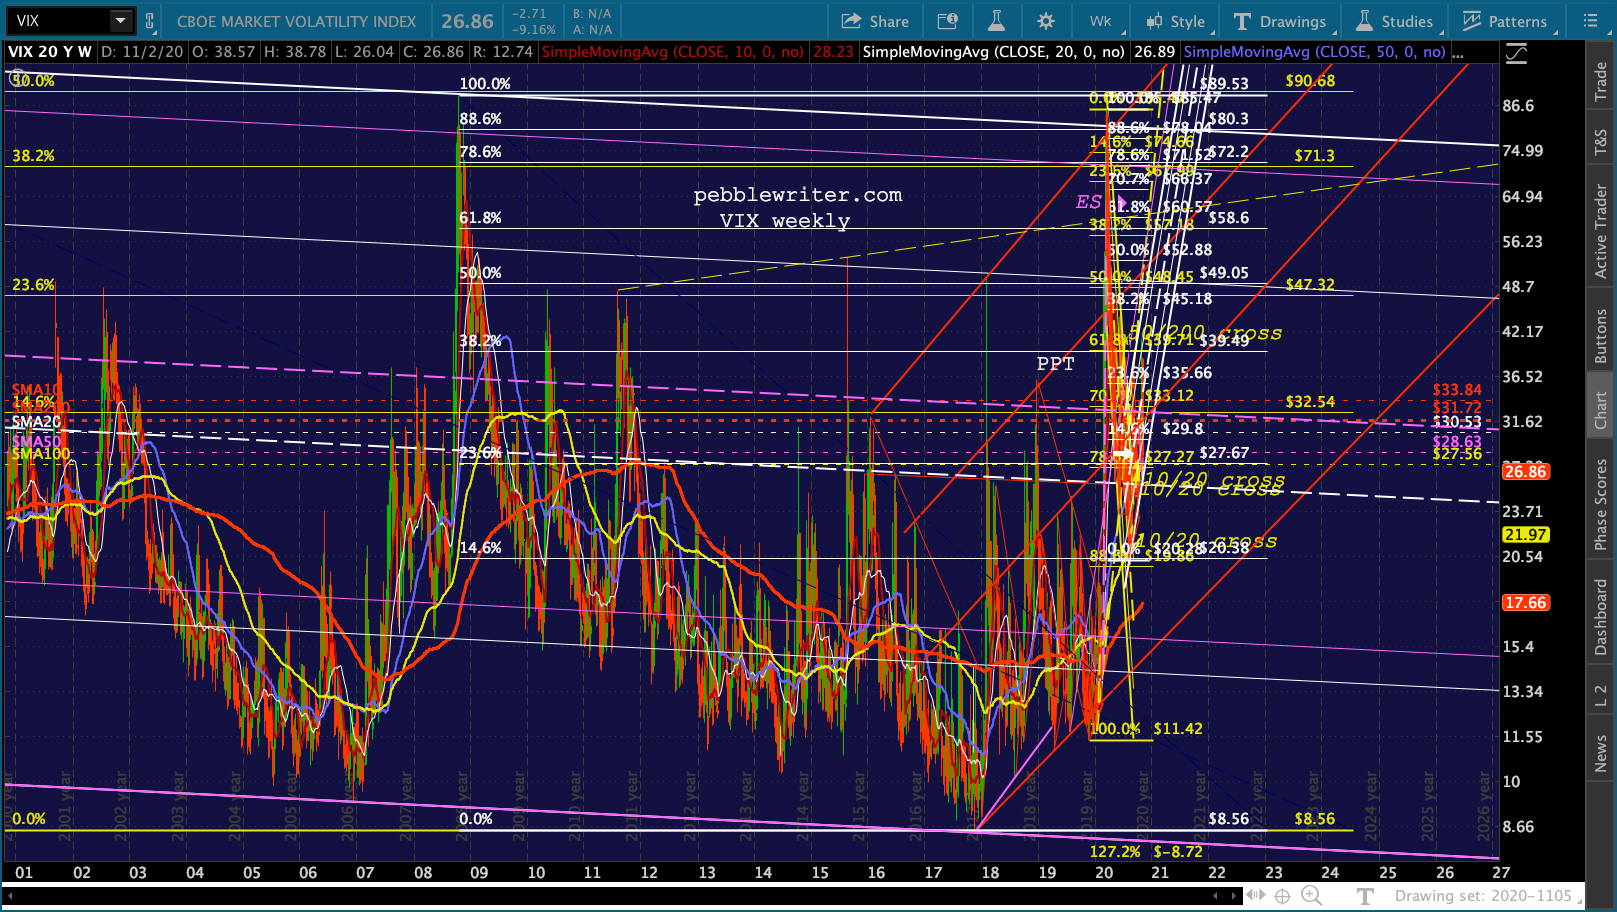Open the thinkScript flask icon
The height and width of the screenshot is (912, 1617).
click(996, 21)
